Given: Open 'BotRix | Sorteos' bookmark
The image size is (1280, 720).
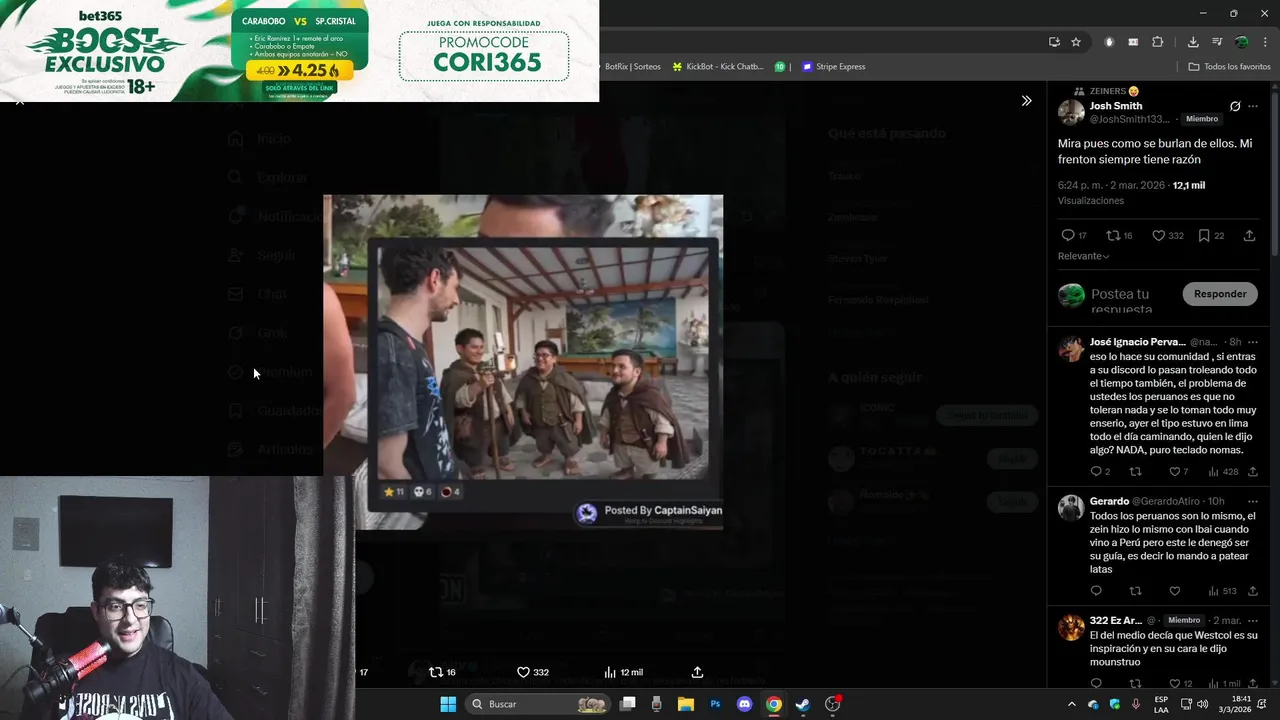Looking at the screenshot, I should 630,67.
